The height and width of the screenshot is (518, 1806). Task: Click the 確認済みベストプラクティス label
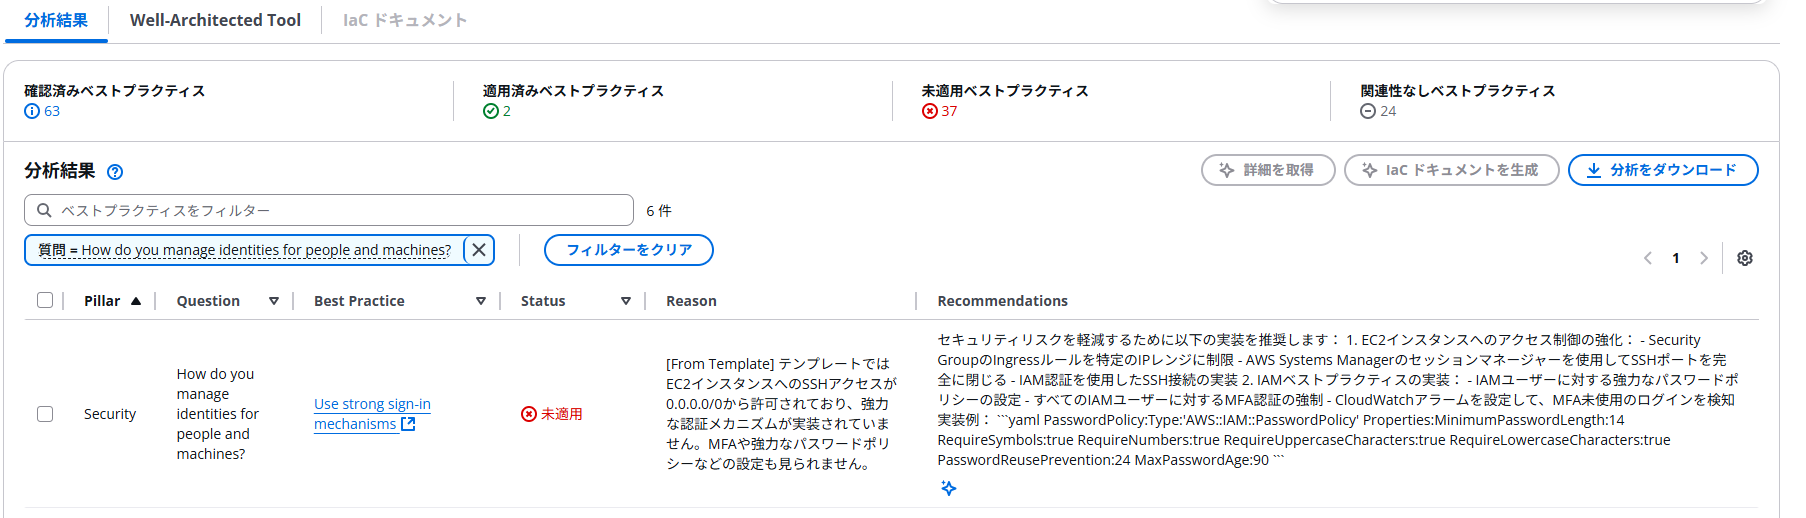point(115,91)
